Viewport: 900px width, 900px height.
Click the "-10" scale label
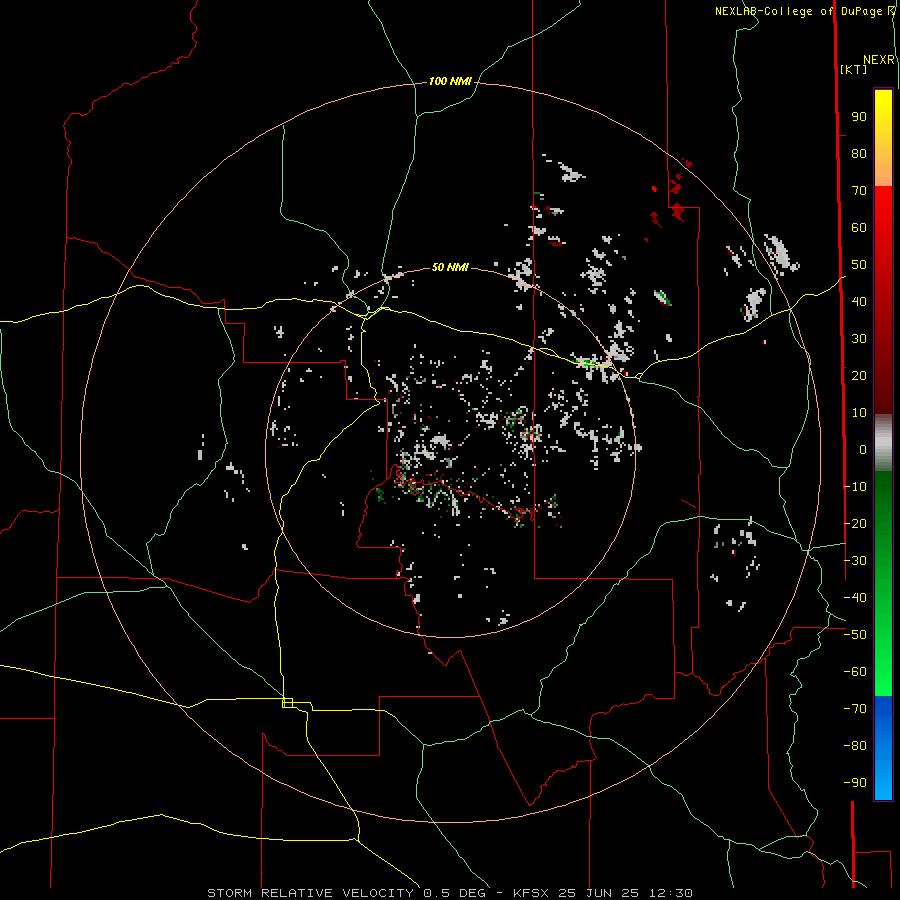click(x=855, y=487)
